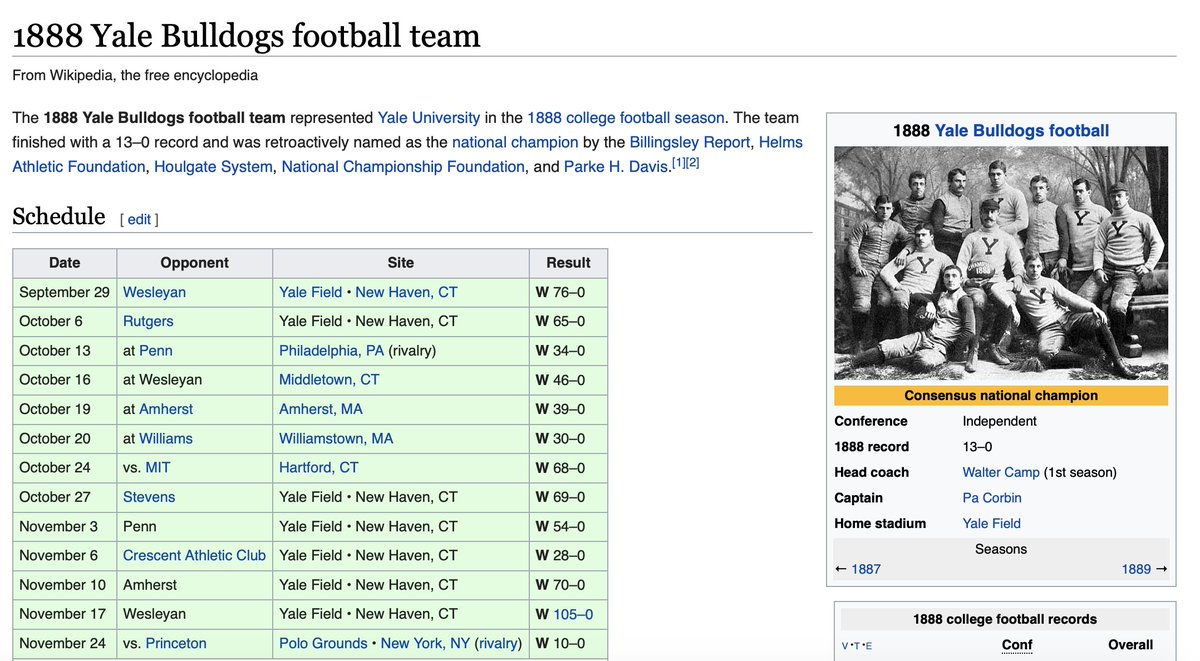Click the 'Consensus national champion' banner
Image resolution: width=1200 pixels, height=661 pixels.
pyautogui.click(x=1001, y=395)
